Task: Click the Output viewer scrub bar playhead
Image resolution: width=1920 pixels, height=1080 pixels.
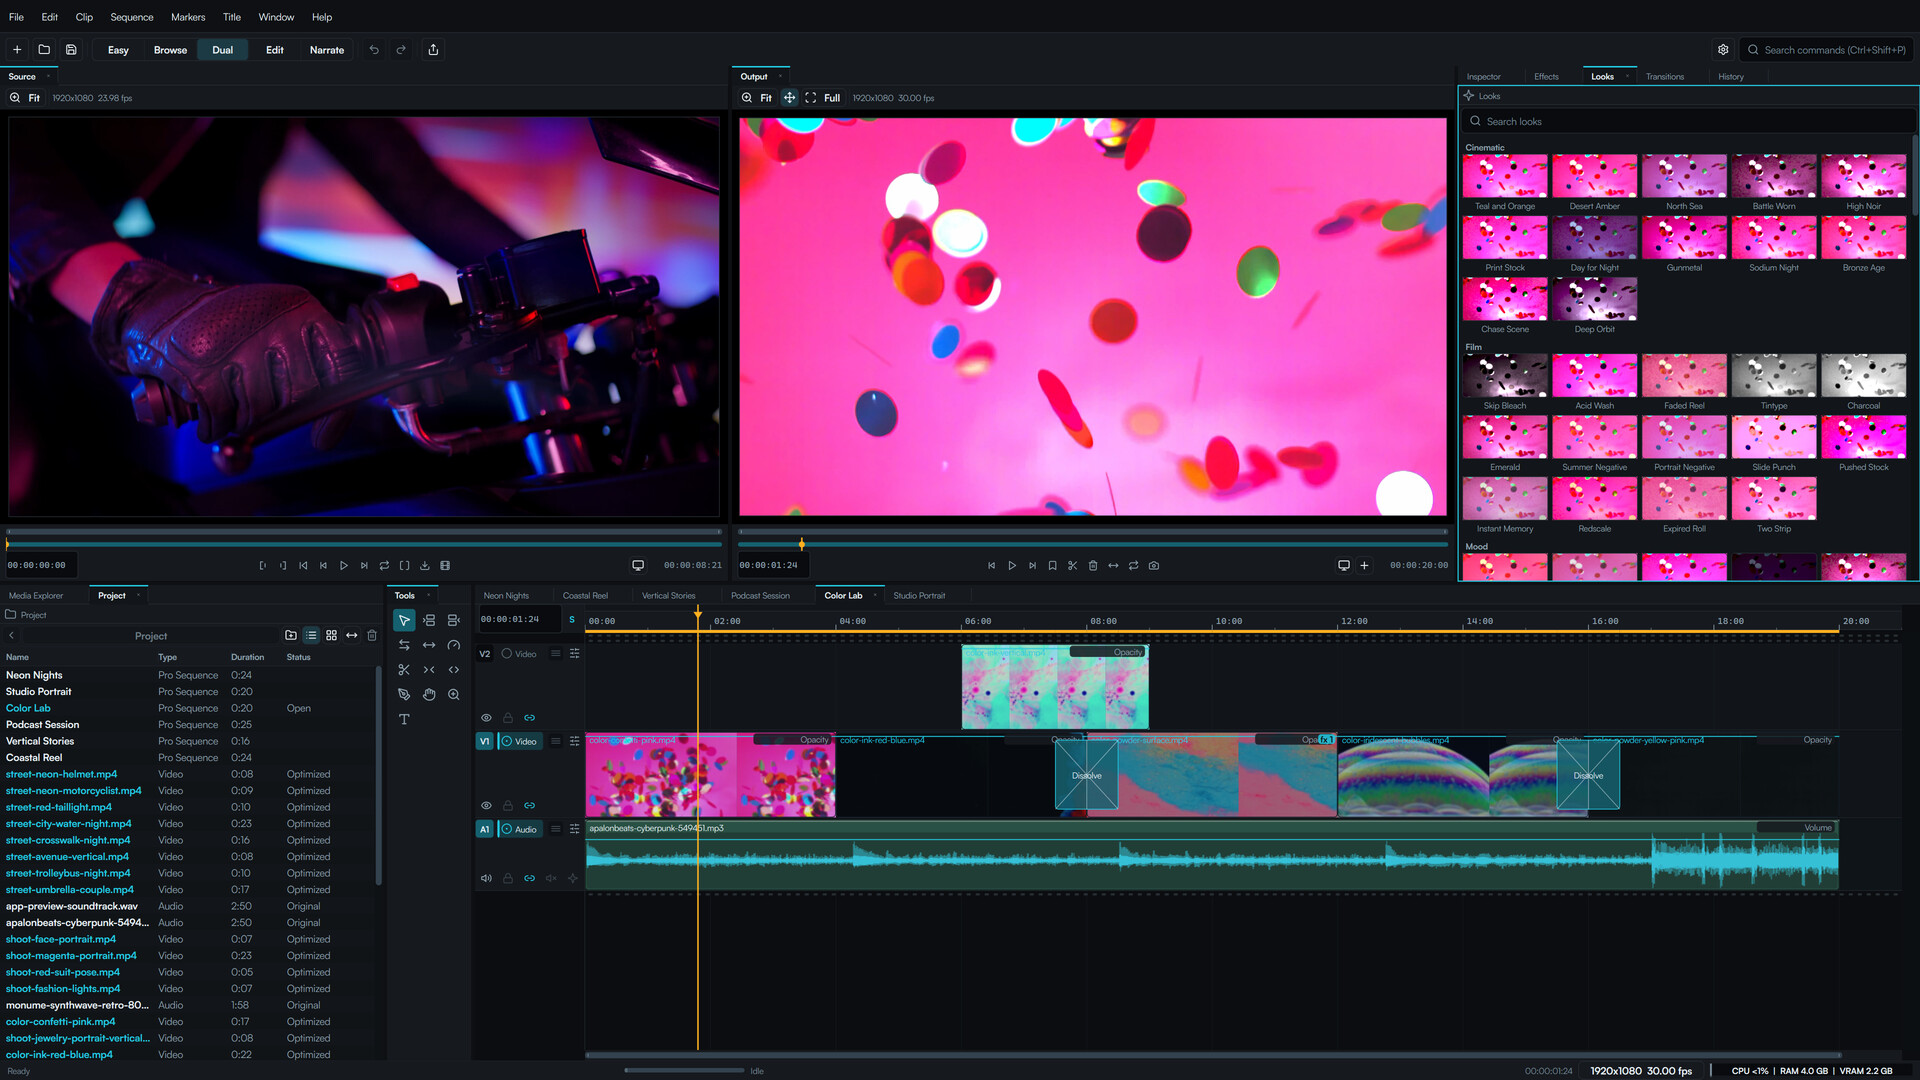Action: click(x=802, y=545)
